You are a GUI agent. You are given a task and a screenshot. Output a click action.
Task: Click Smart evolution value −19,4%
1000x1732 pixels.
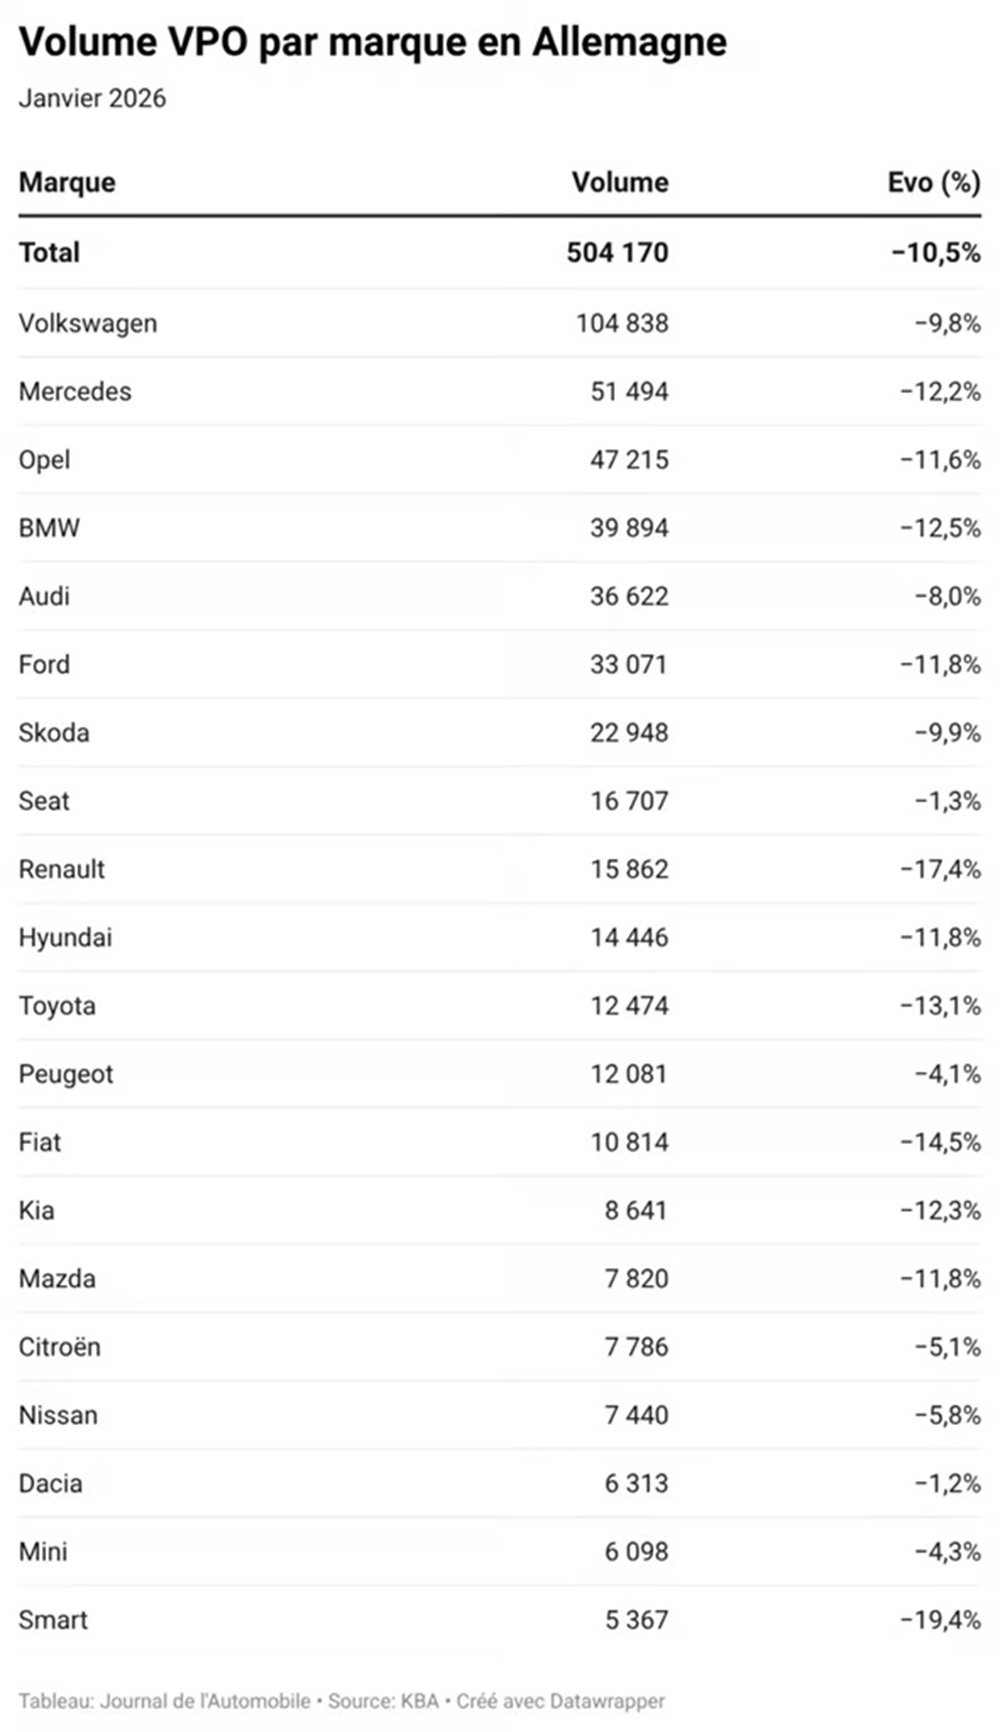939,1620
